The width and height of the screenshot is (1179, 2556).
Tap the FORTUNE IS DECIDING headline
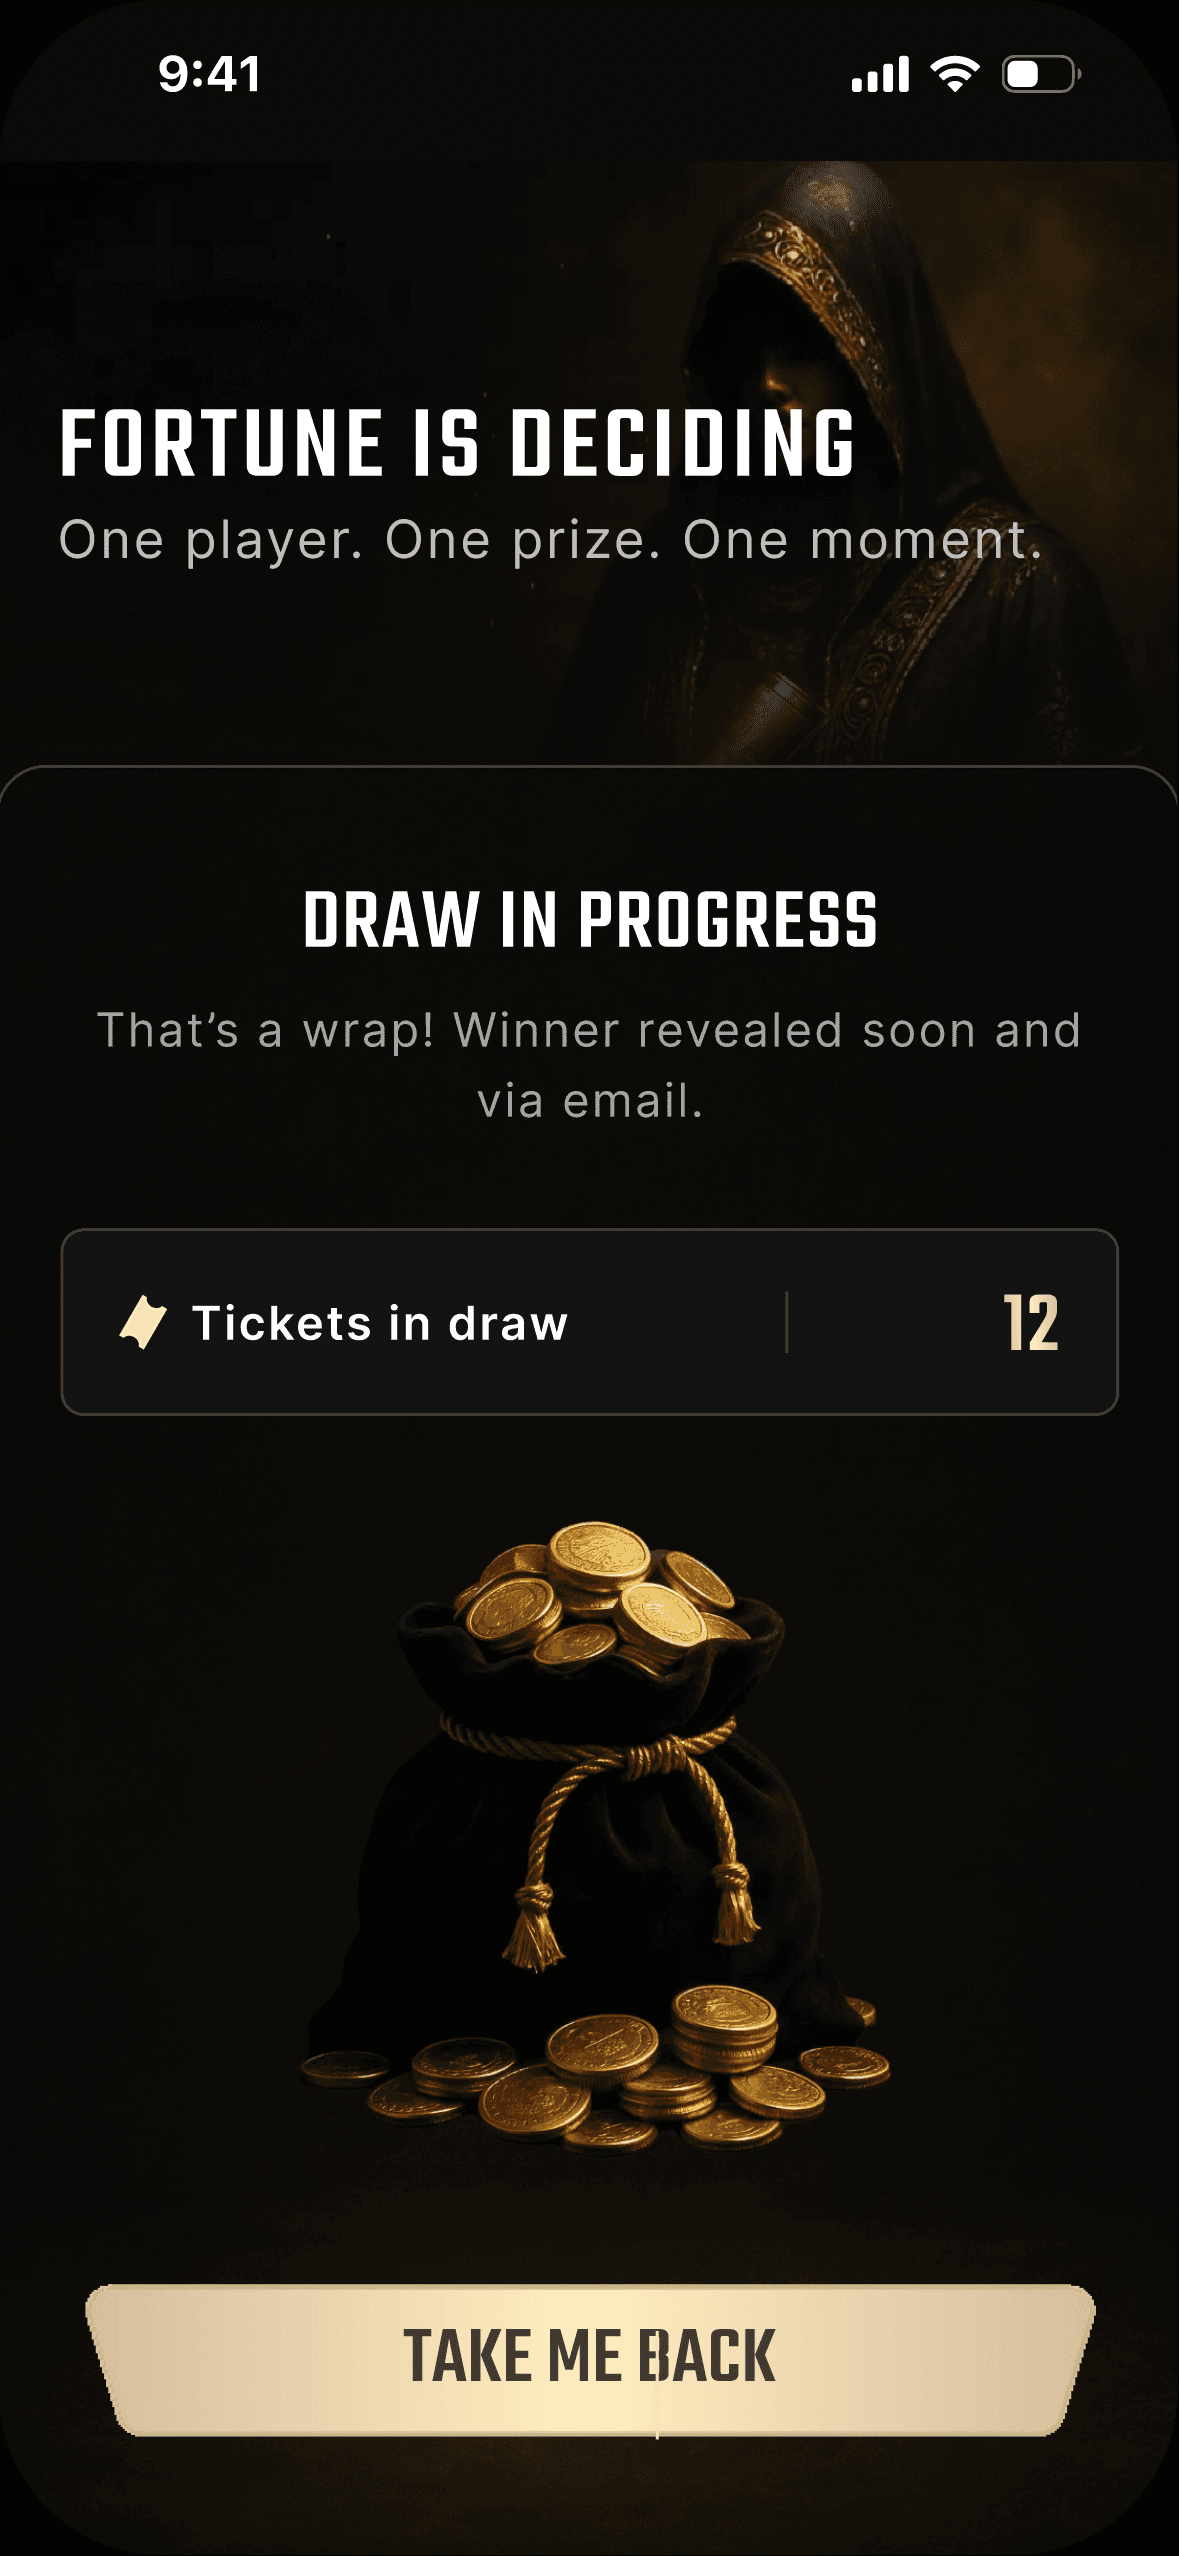click(457, 443)
